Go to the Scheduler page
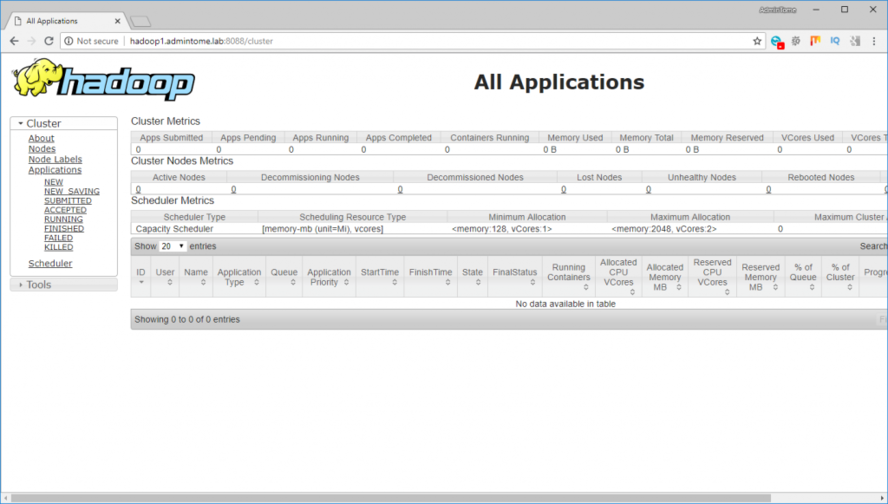The width and height of the screenshot is (888, 504). click(x=50, y=264)
